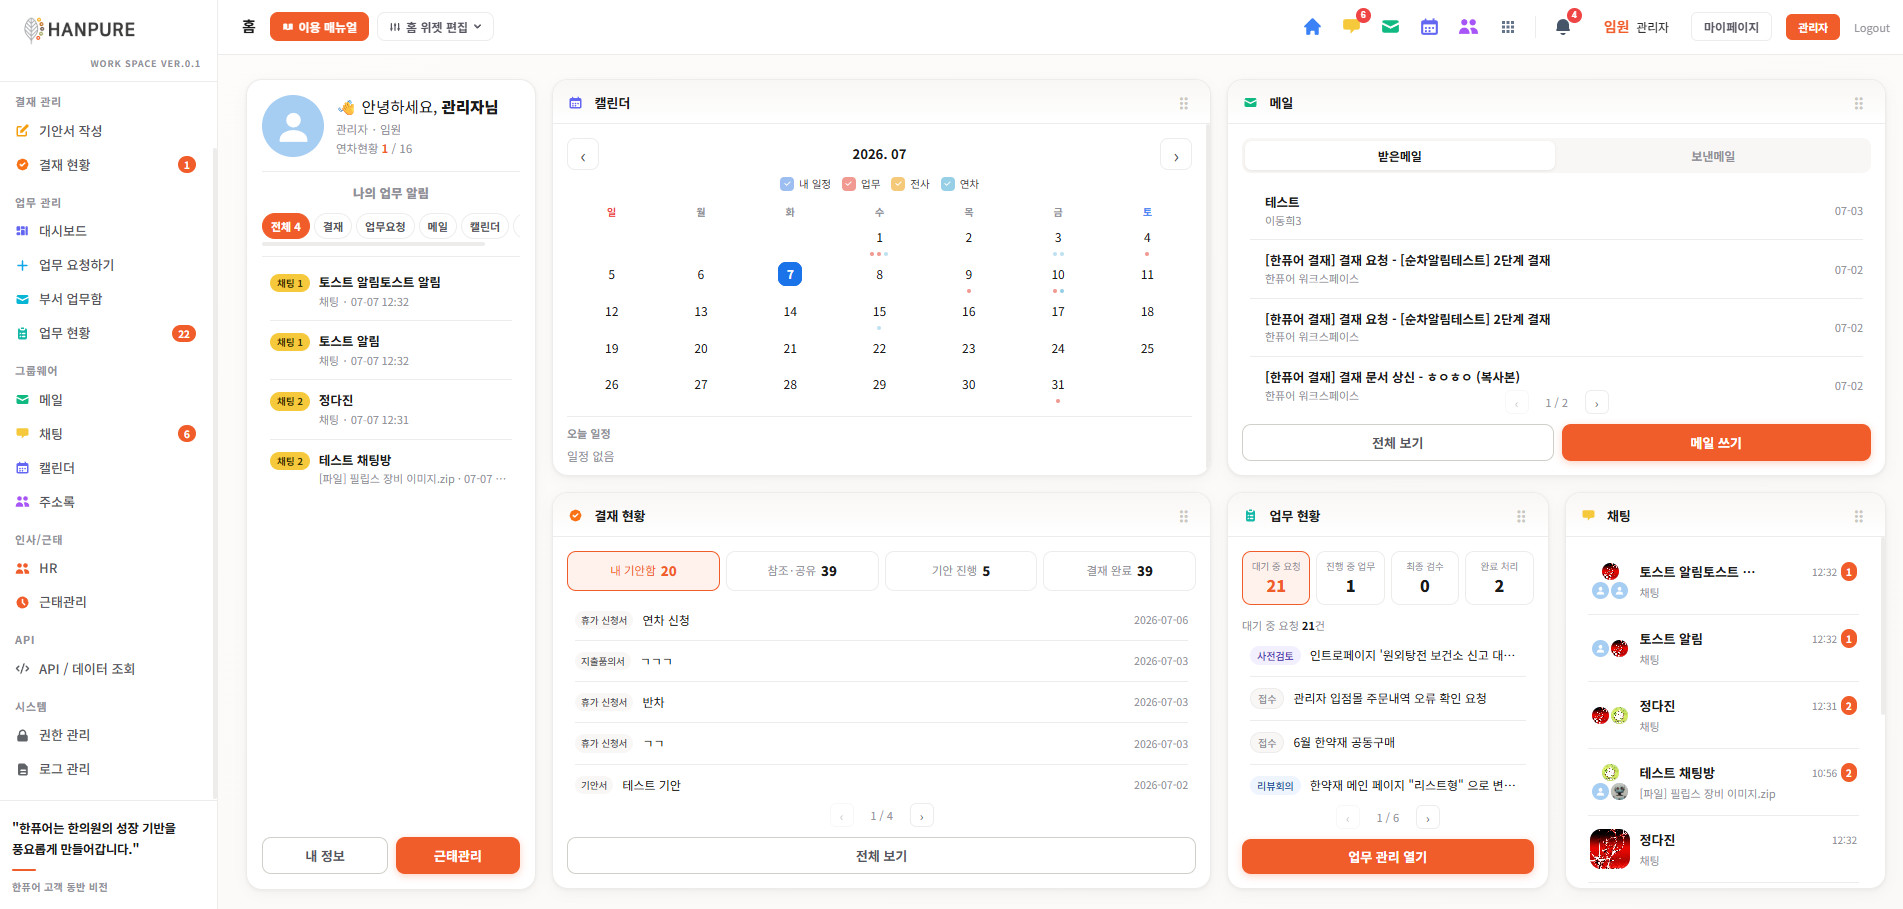Click the 메일 쓰기 button
Image resolution: width=1903 pixels, height=909 pixels.
click(1716, 443)
